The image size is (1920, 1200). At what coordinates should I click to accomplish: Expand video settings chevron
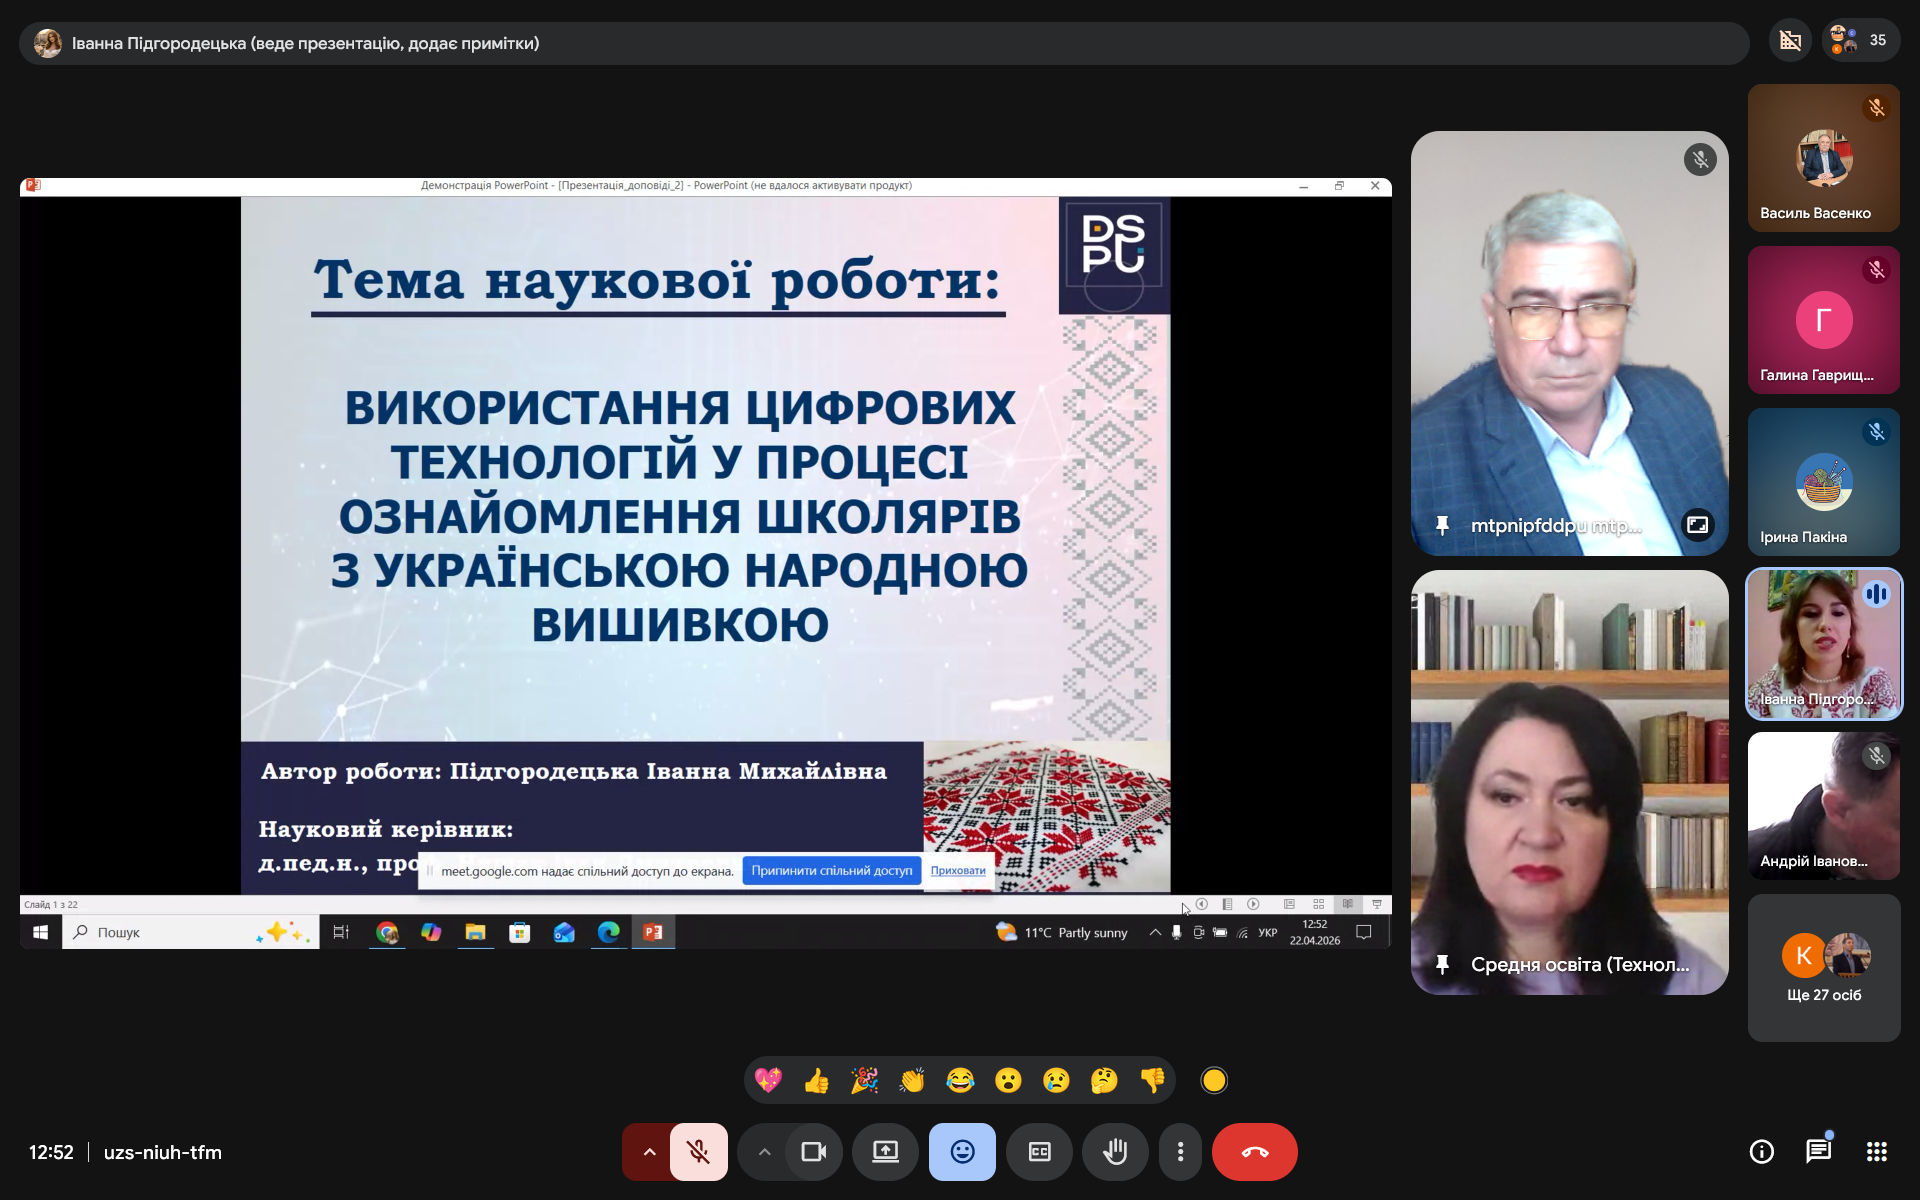(x=764, y=1152)
